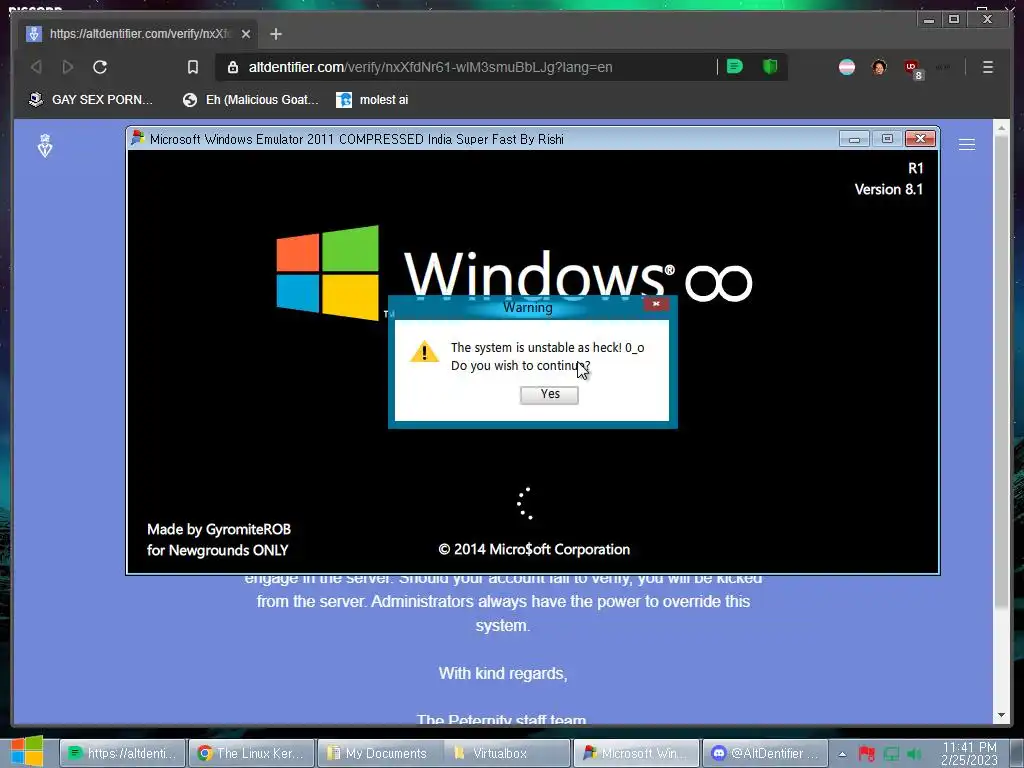Viewport: 1024px width, 768px height.
Task: Minimize the browser window
Action: click(929, 20)
